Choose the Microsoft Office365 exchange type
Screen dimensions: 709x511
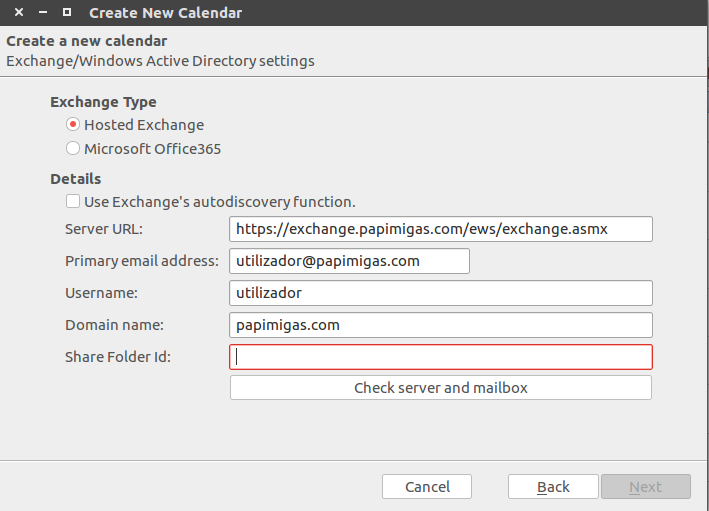click(x=73, y=149)
